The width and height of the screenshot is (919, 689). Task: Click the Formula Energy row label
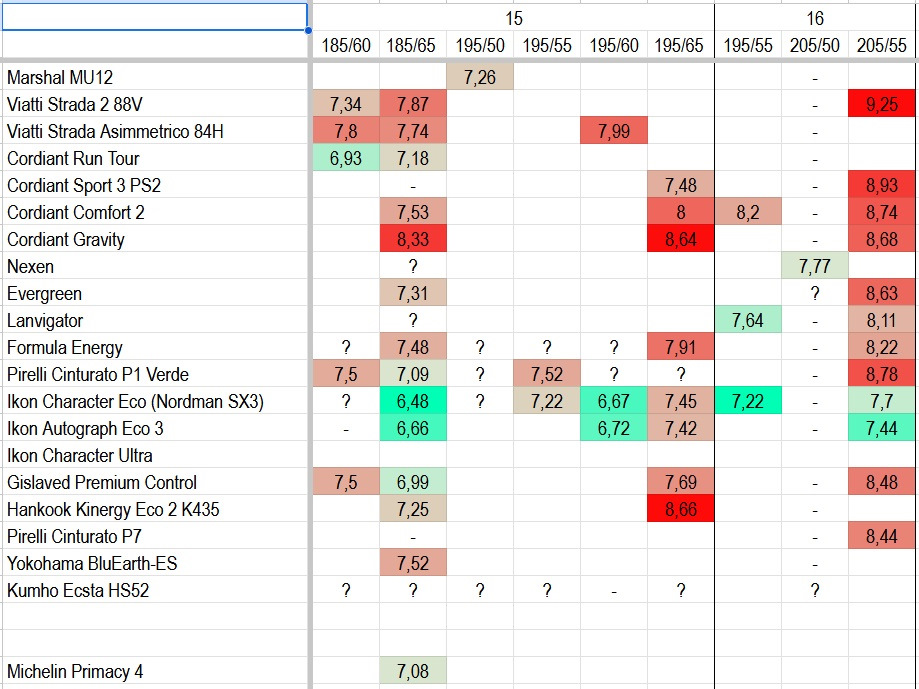point(64,347)
